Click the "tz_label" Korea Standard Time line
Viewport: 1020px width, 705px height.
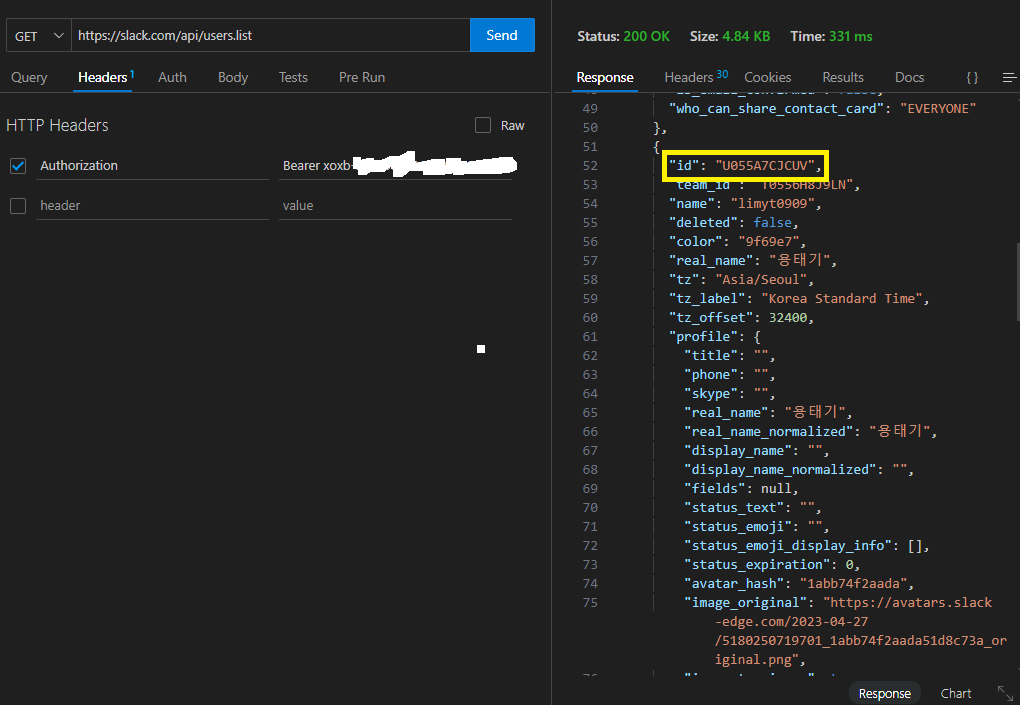(799, 299)
